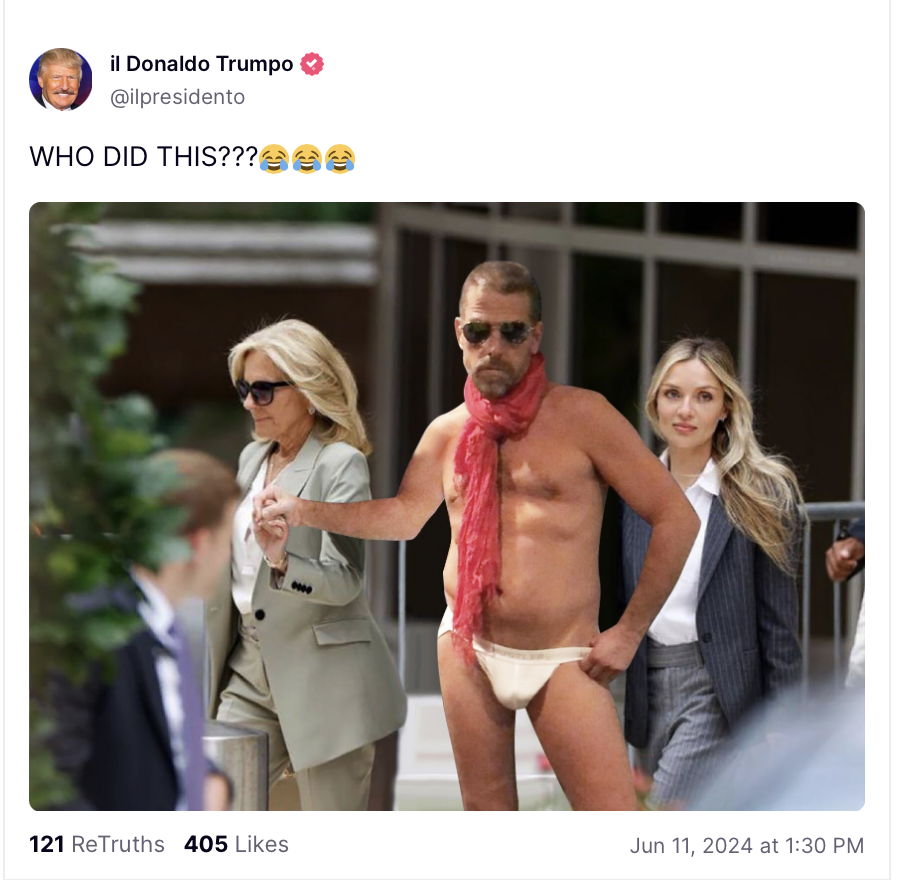898x880 pixels.
Task: Click the ReTruths label
Action: 118,844
